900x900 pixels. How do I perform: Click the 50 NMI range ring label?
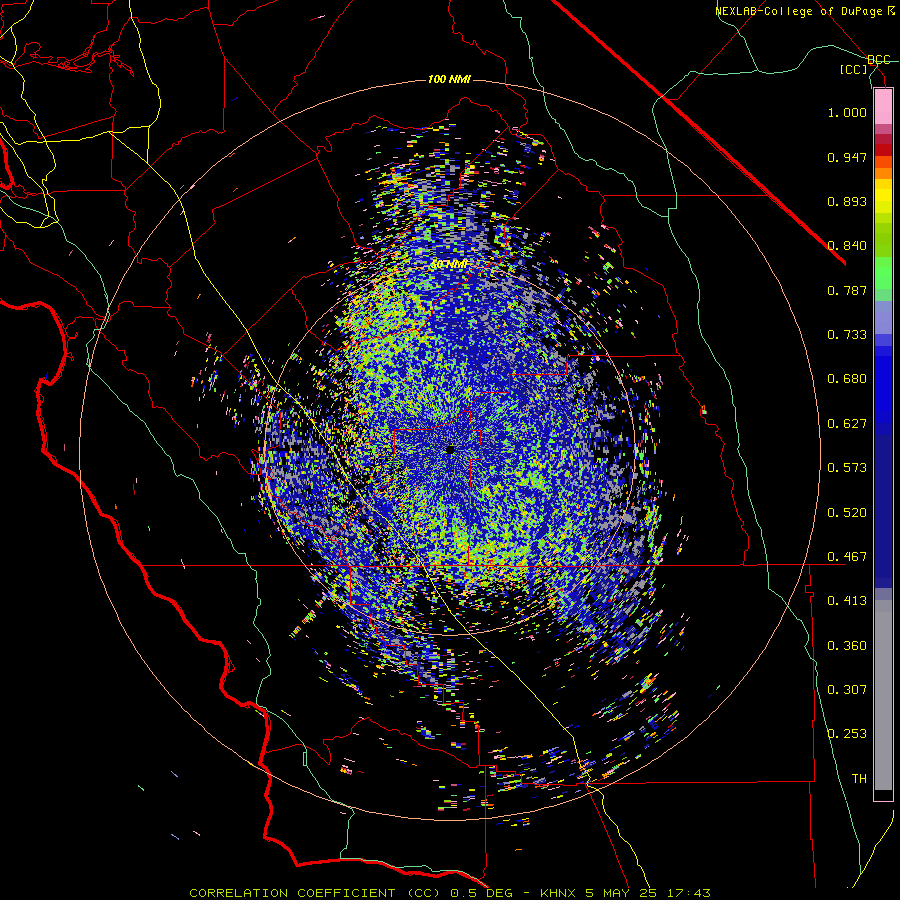coord(449,264)
